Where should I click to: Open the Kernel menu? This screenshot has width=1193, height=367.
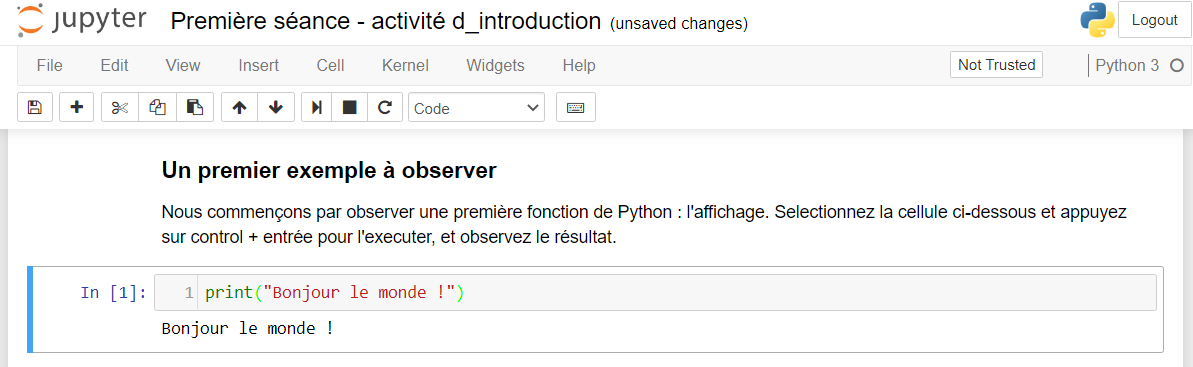(x=406, y=65)
